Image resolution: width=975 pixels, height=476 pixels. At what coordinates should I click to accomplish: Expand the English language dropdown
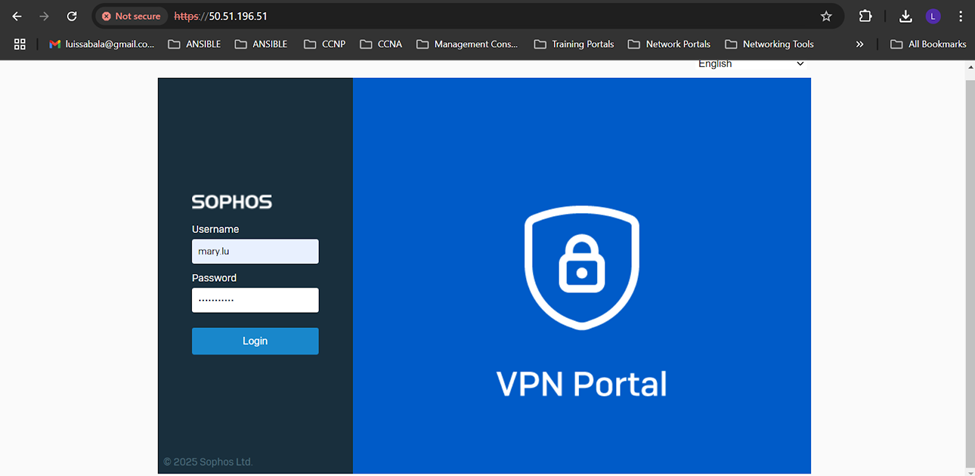[751, 64]
